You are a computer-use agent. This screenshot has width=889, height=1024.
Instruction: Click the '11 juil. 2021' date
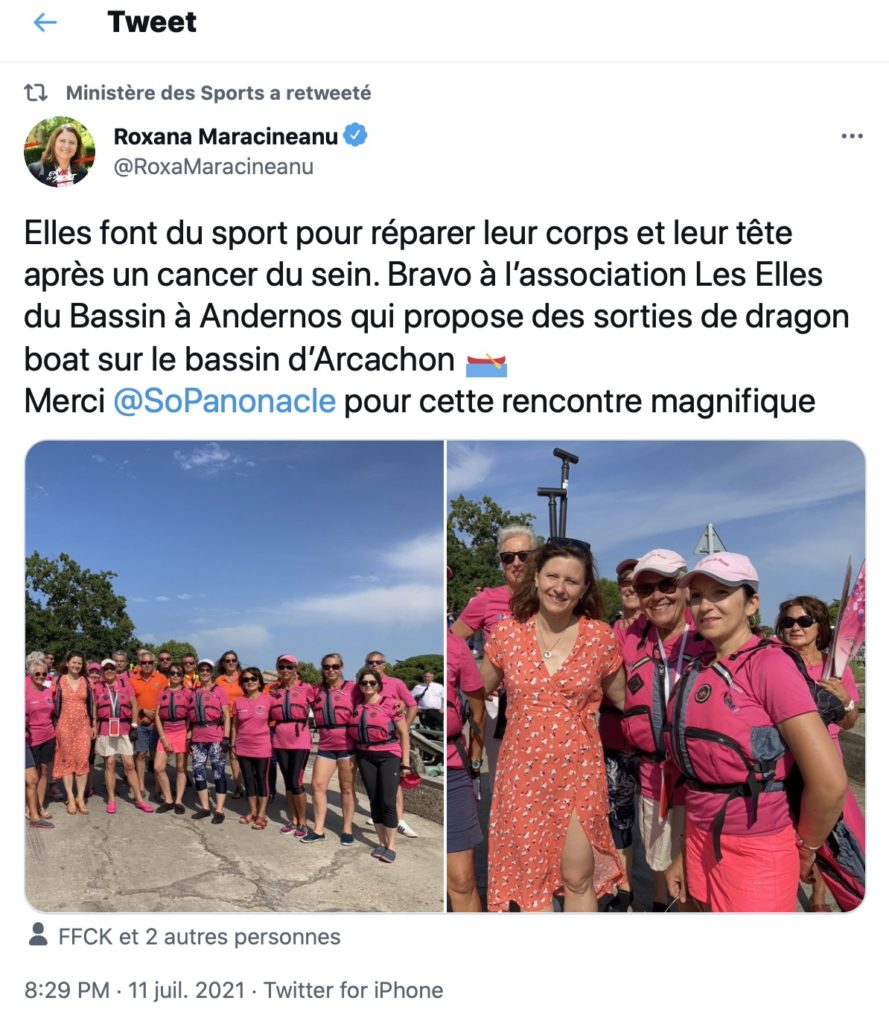(186, 990)
